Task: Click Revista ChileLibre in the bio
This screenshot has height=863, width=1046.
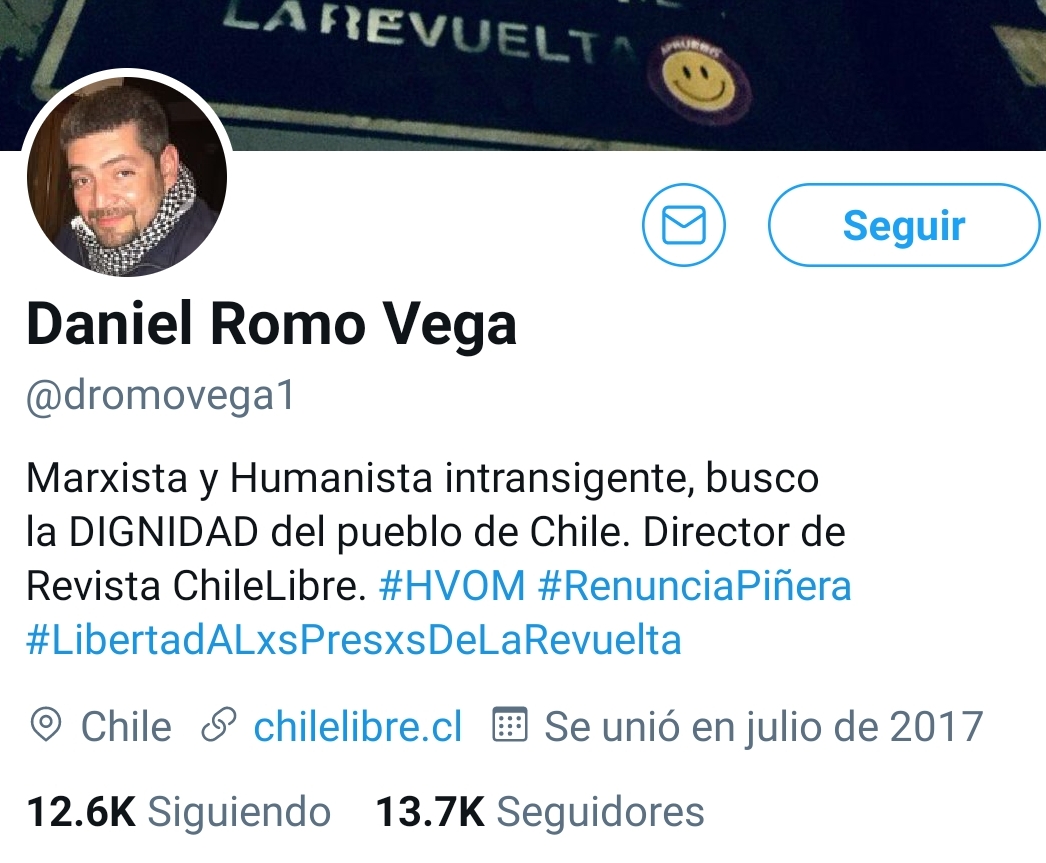Action: tap(196, 586)
